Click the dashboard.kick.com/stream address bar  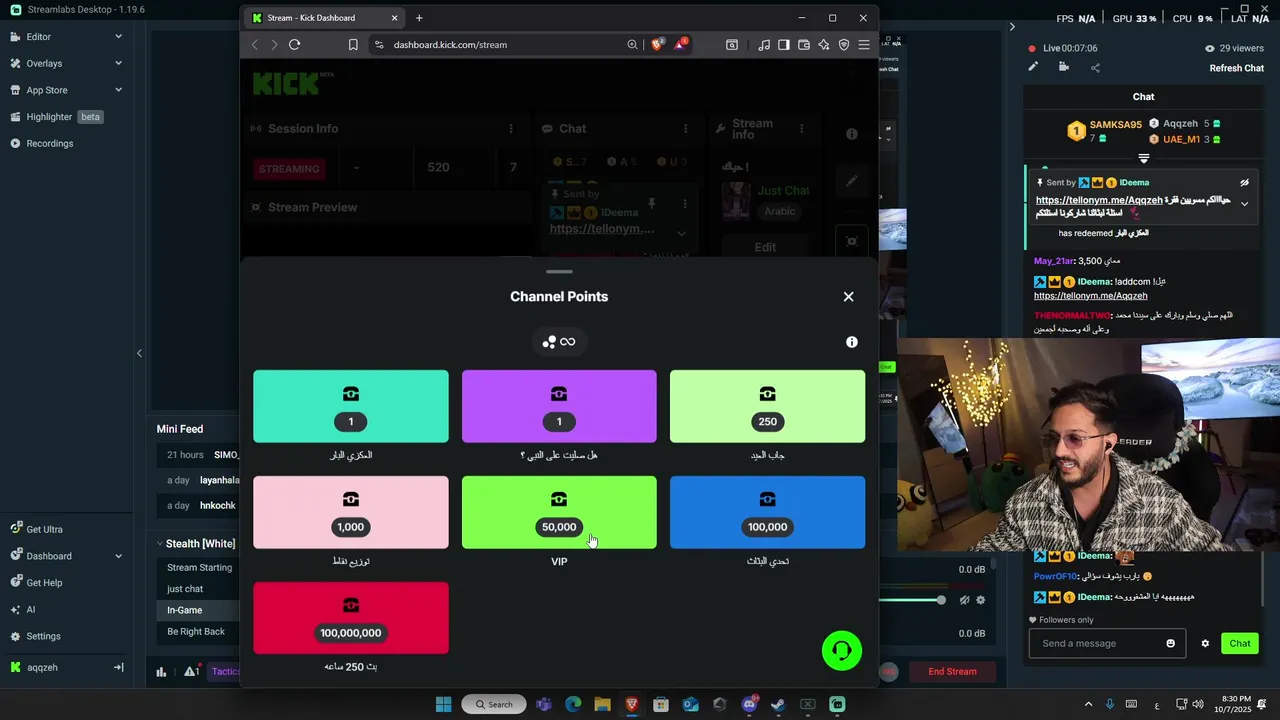pos(450,44)
